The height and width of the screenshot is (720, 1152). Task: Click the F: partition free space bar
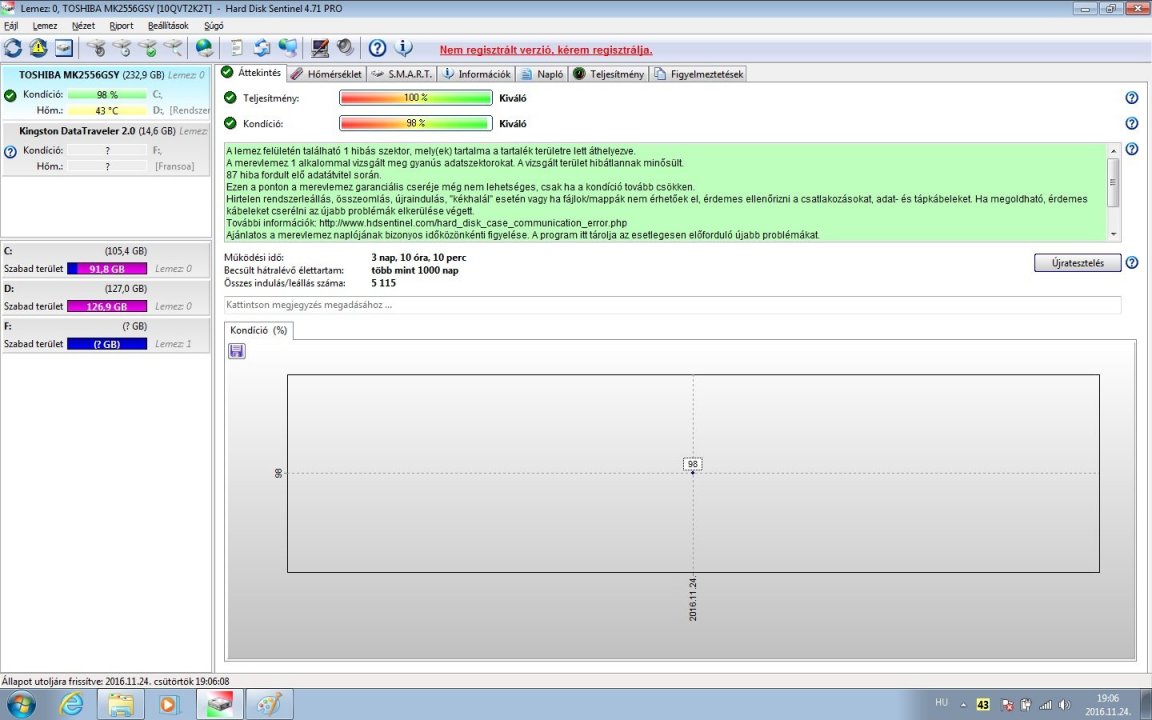point(107,344)
